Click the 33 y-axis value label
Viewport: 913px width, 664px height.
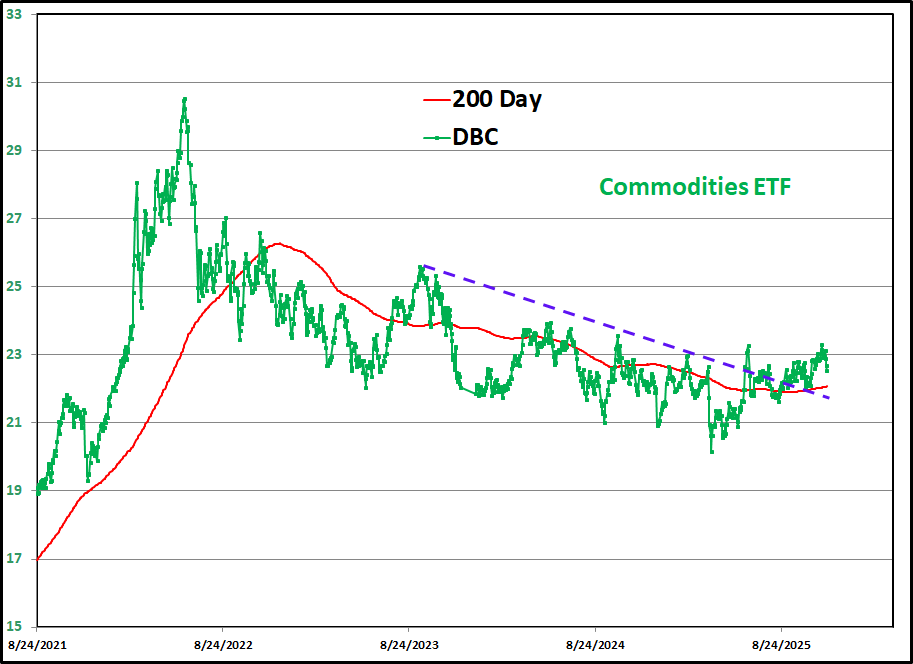coord(14,15)
